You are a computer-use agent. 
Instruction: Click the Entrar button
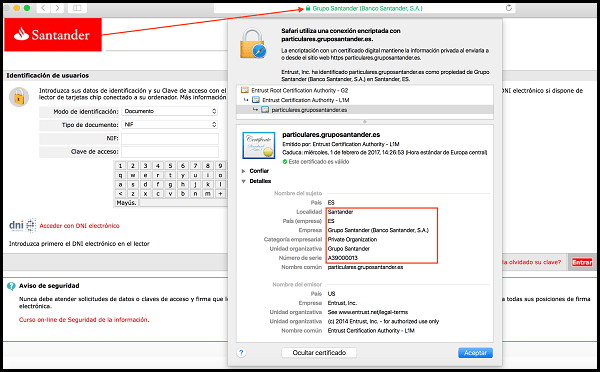582,262
